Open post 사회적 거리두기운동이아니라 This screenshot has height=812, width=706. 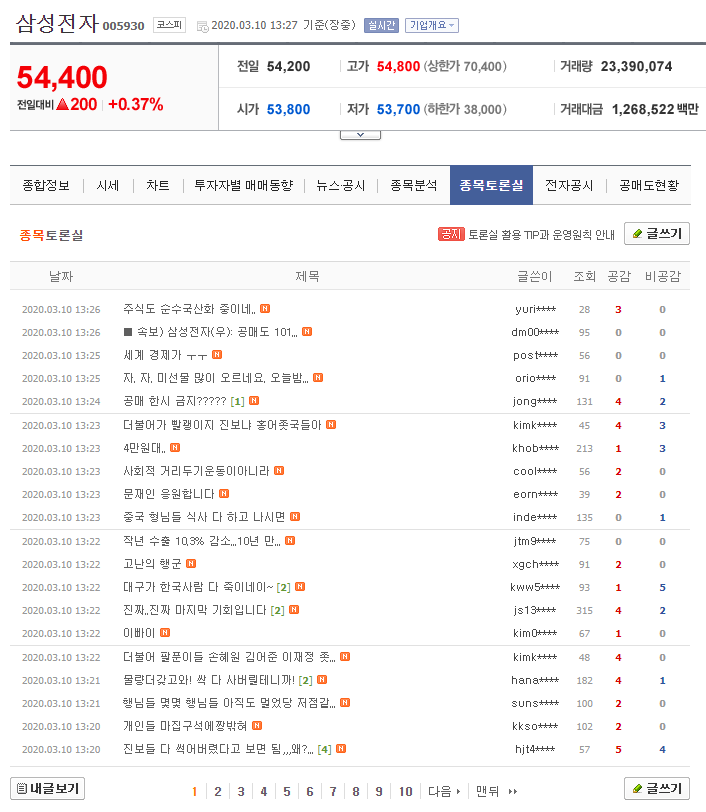tap(196, 471)
